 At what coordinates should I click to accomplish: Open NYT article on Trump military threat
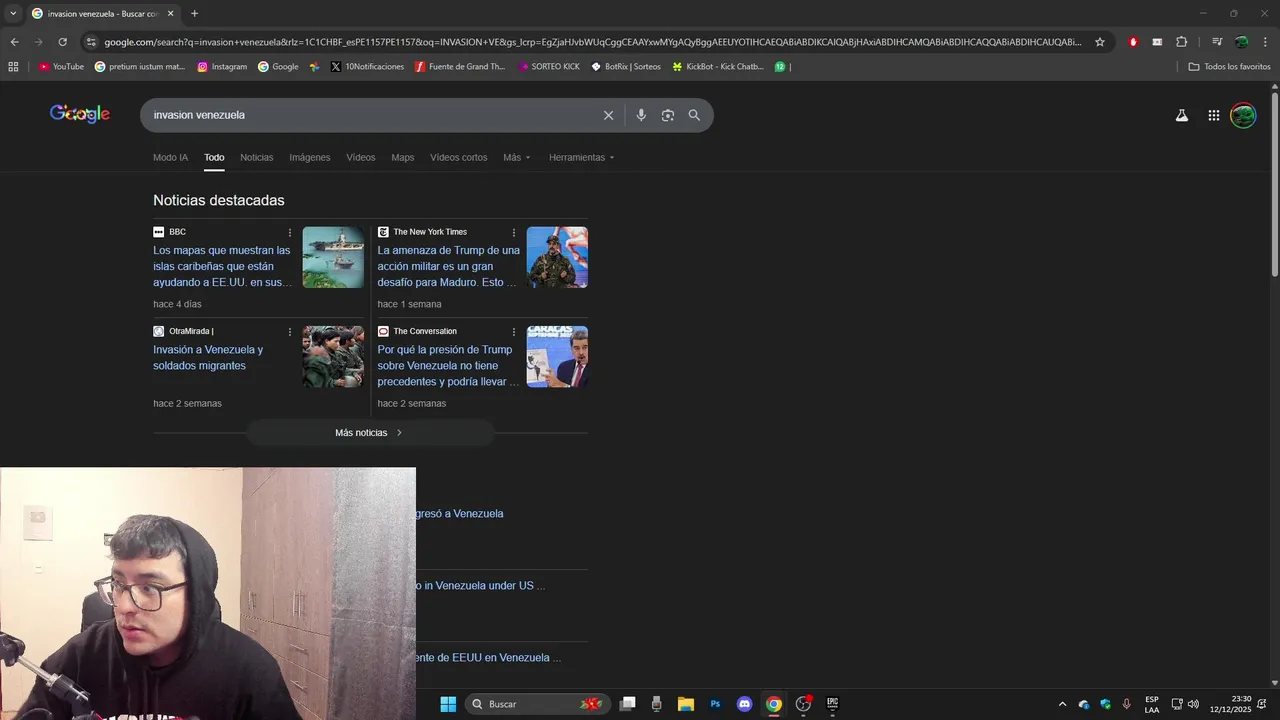pos(448,266)
